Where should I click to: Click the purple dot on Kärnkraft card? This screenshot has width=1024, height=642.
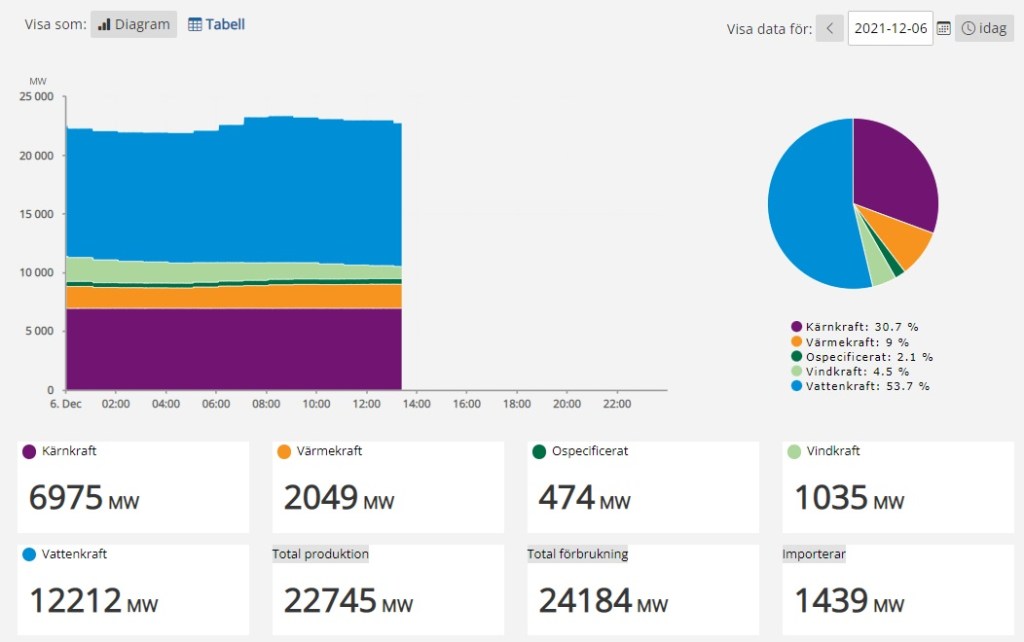tap(29, 452)
